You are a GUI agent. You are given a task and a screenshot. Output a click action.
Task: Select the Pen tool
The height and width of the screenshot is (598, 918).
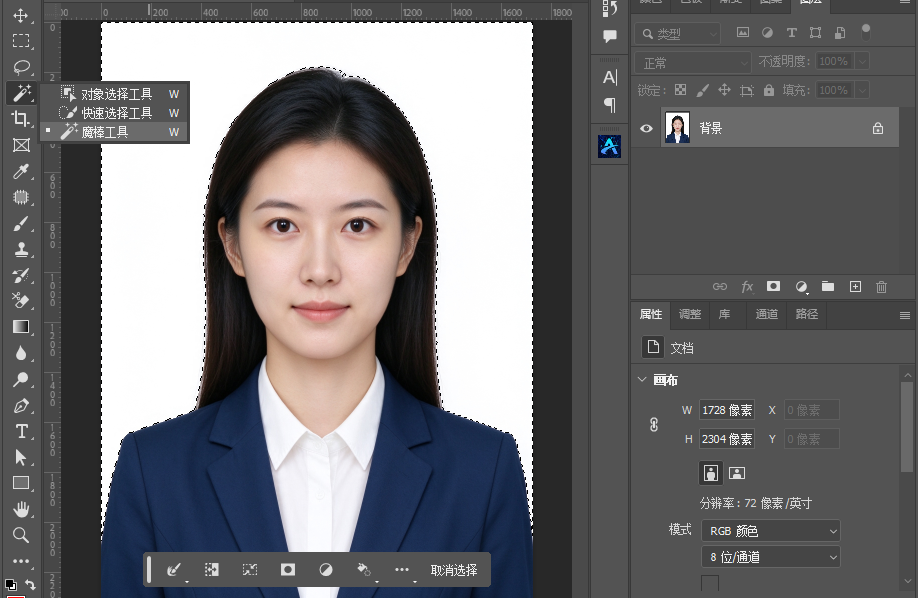(21, 405)
